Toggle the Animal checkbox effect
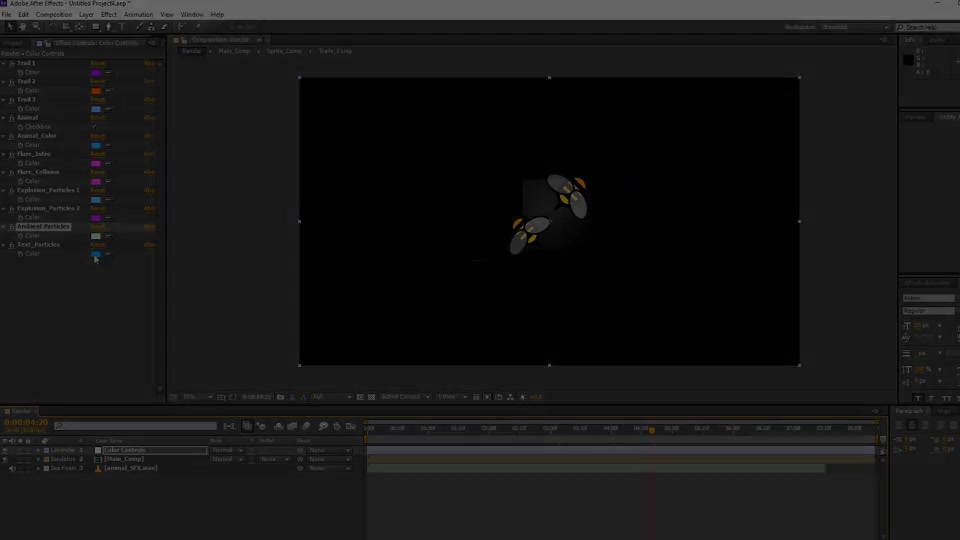Screen dimensions: 960x540 [94, 127]
